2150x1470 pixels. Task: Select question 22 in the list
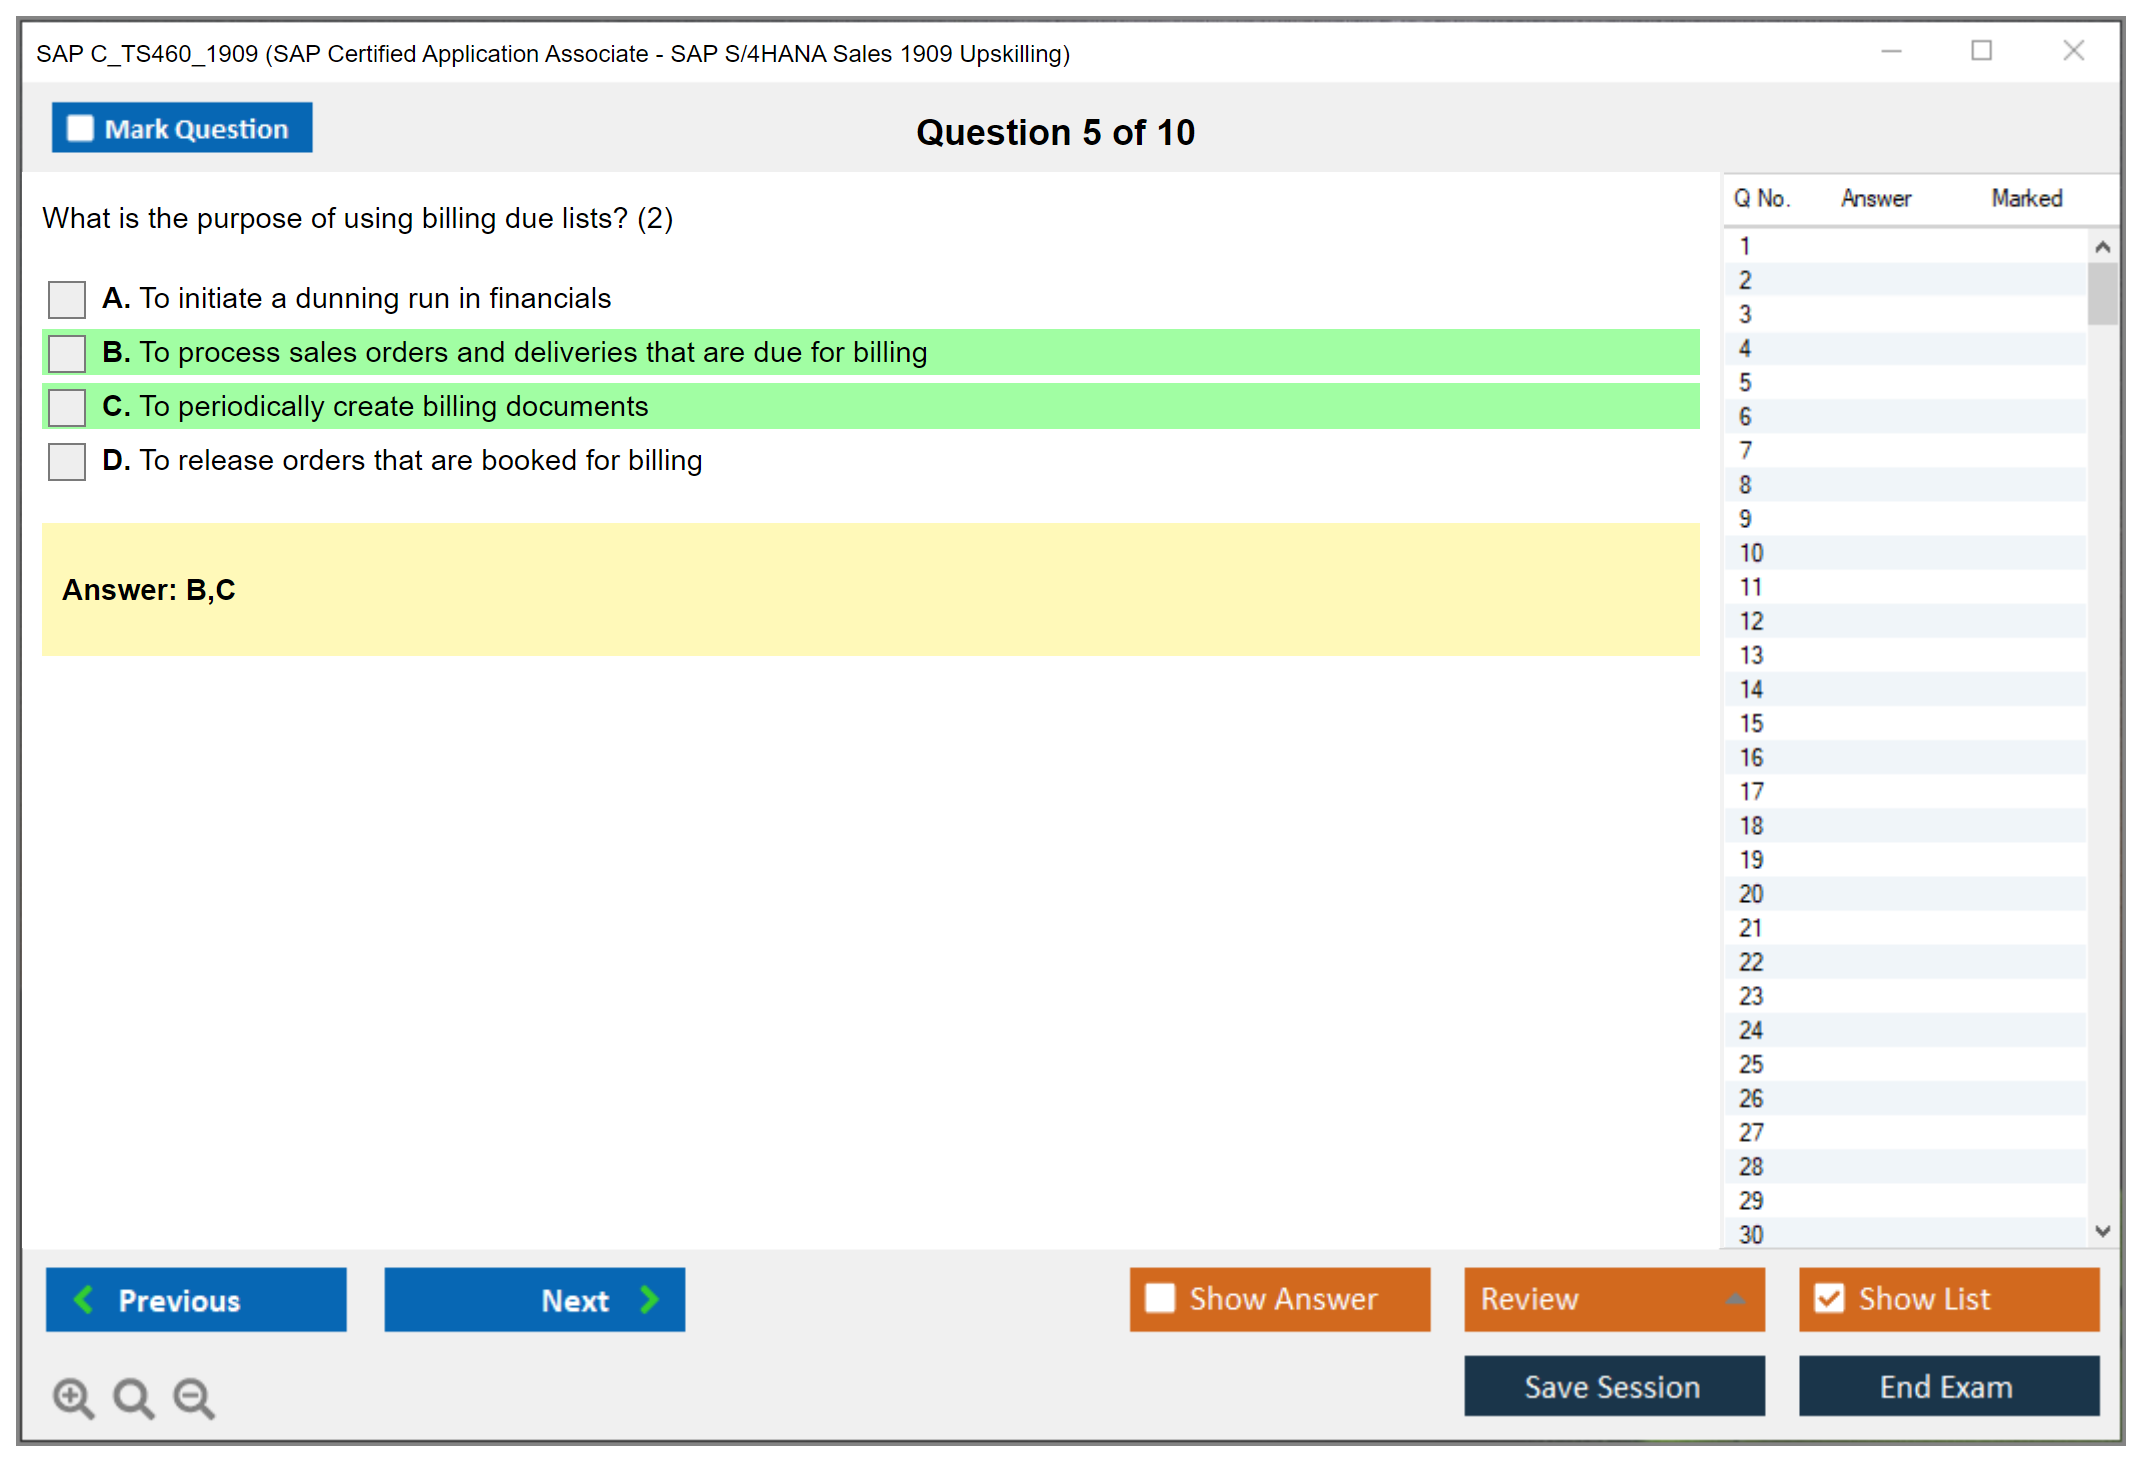(x=1751, y=962)
